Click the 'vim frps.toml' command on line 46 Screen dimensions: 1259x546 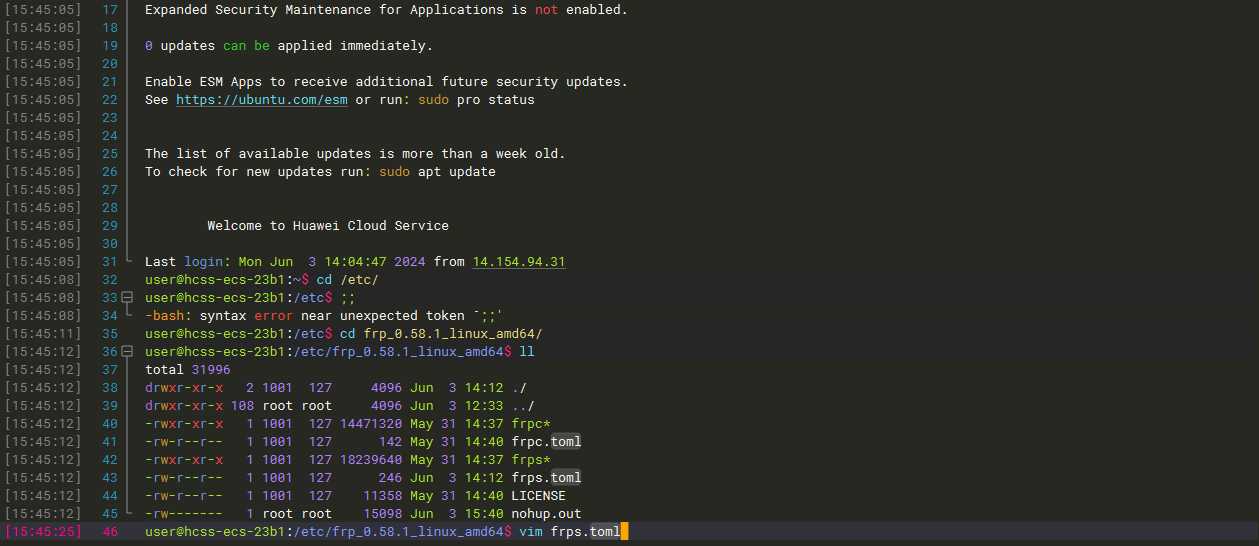pyautogui.click(x=570, y=532)
